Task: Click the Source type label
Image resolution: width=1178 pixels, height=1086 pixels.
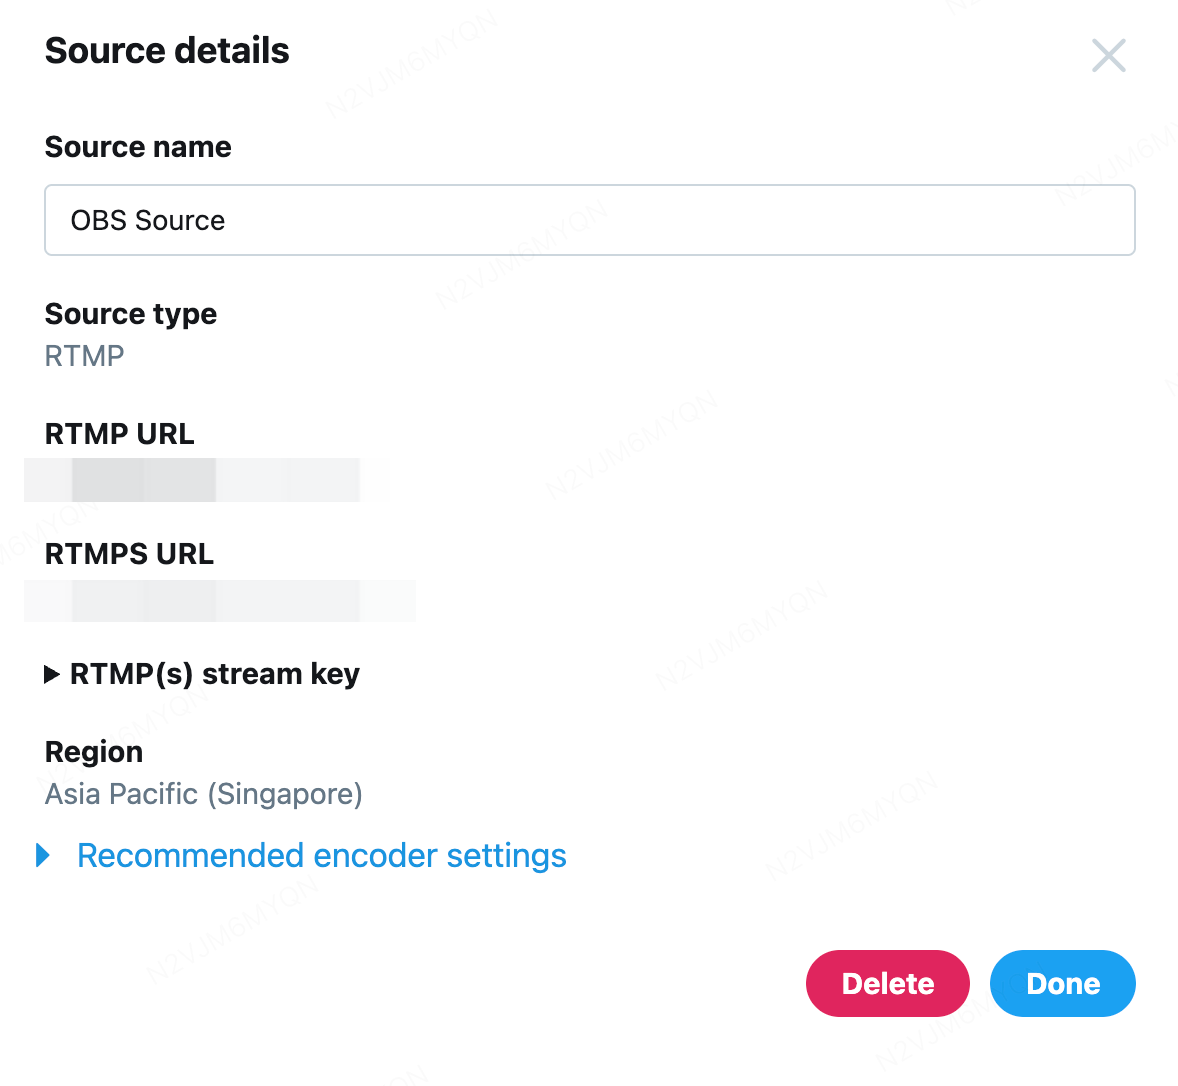Action: pos(131,314)
